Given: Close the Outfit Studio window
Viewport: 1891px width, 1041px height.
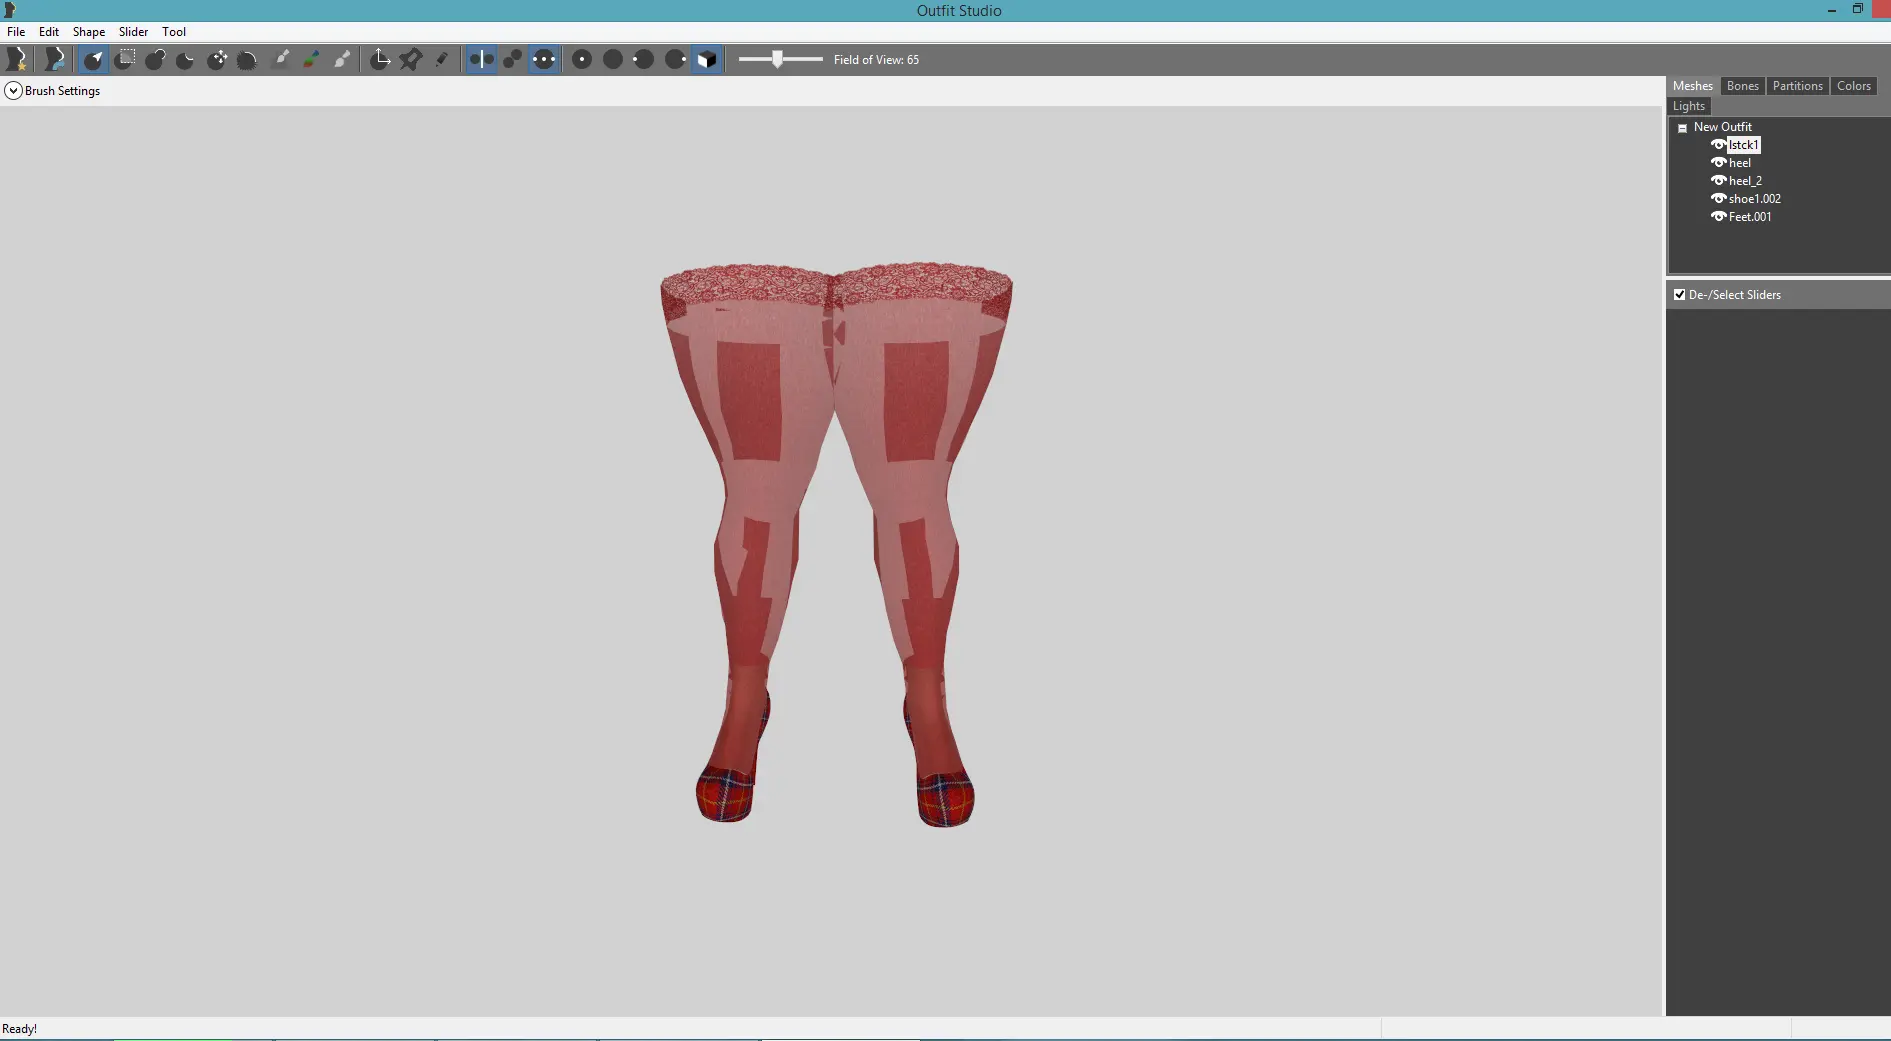Looking at the screenshot, I should point(1881,10).
